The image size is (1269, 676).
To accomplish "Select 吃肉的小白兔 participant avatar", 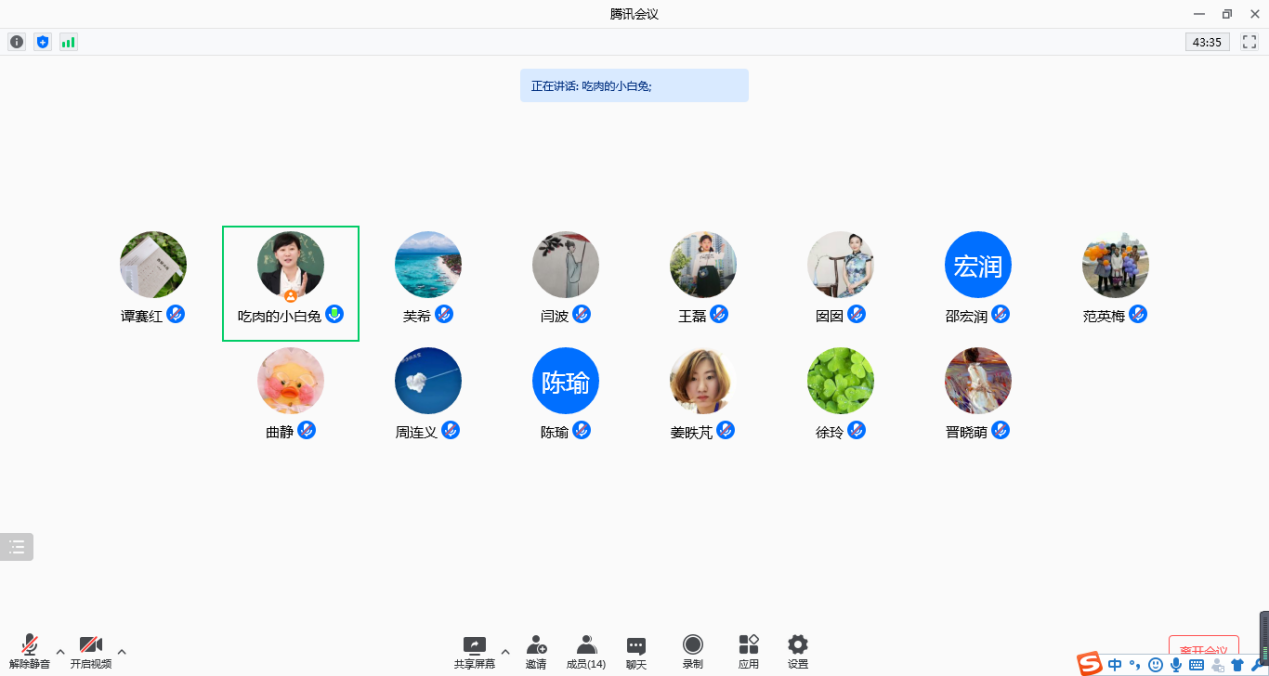I will coord(290,265).
